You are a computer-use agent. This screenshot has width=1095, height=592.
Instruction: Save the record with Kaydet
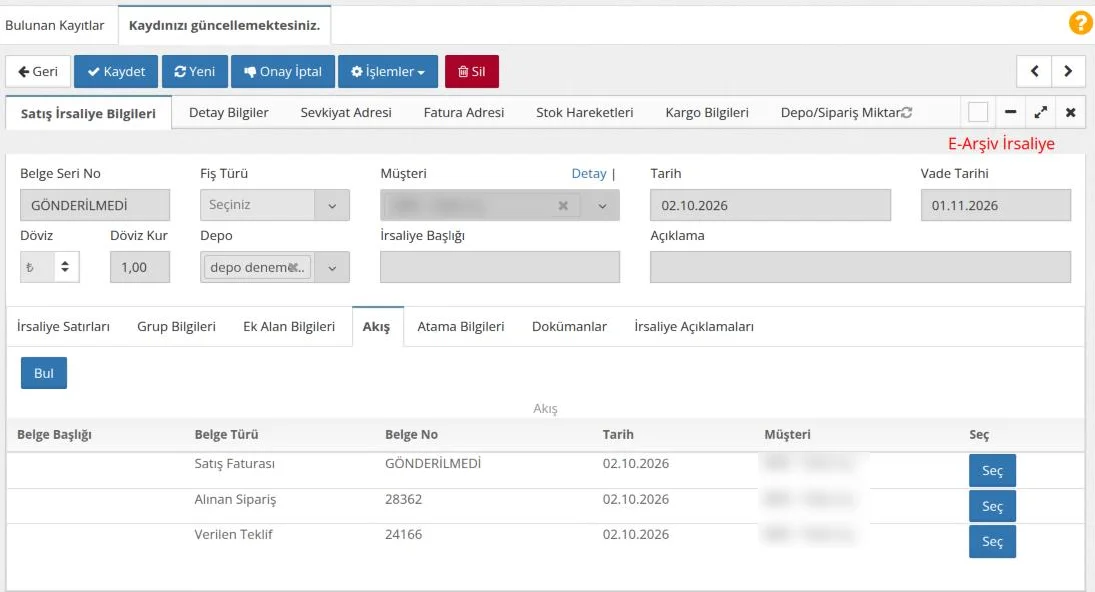(x=116, y=71)
